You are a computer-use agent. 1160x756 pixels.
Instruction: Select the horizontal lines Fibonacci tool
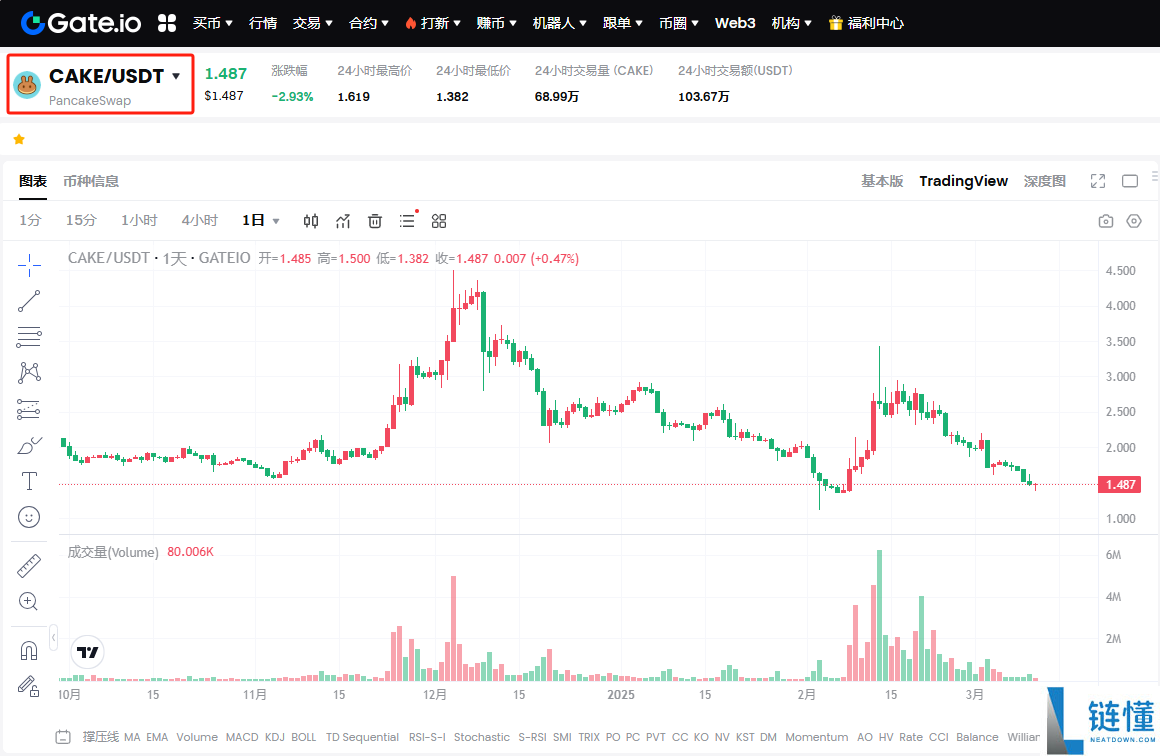click(x=29, y=337)
